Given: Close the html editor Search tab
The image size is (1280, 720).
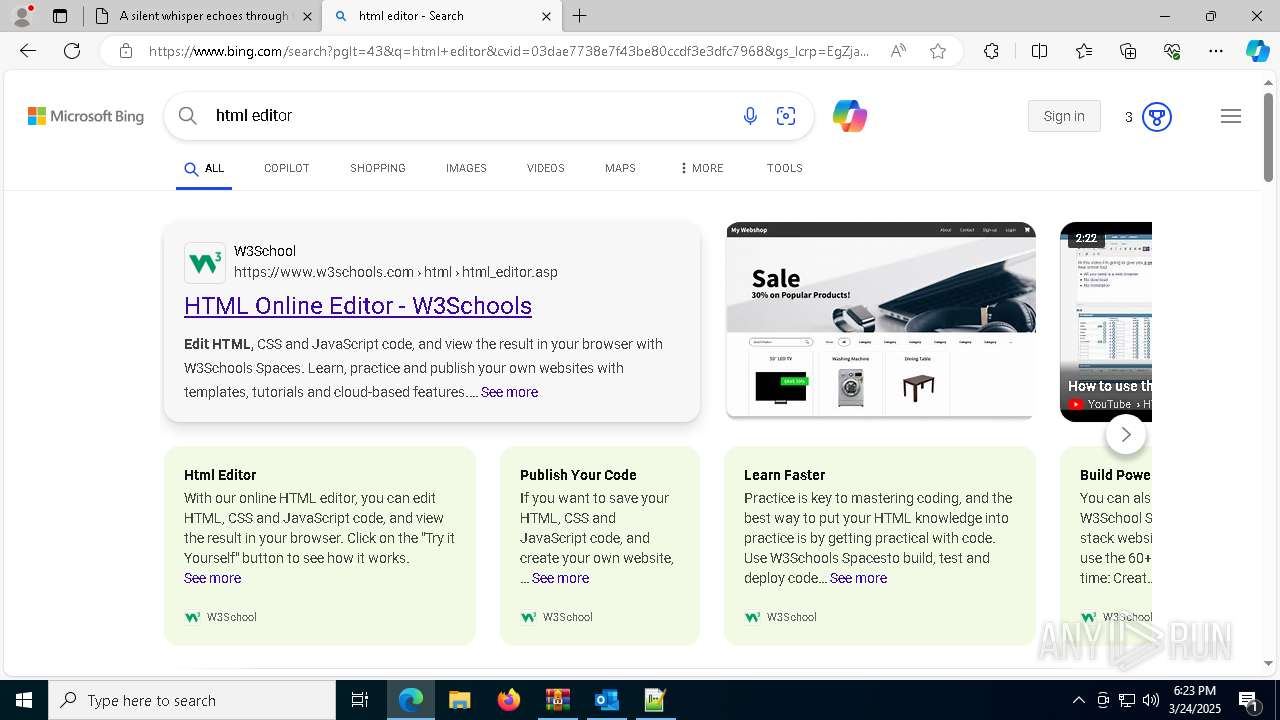Looking at the screenshot, I should [x=546, y=16].
